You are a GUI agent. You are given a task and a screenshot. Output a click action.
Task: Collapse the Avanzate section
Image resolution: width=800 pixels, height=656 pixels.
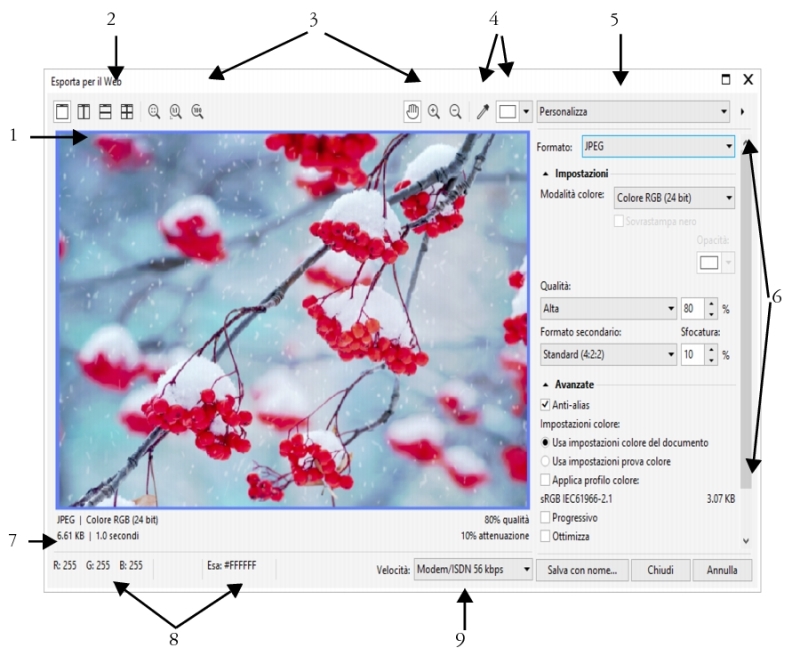point(545,385)
